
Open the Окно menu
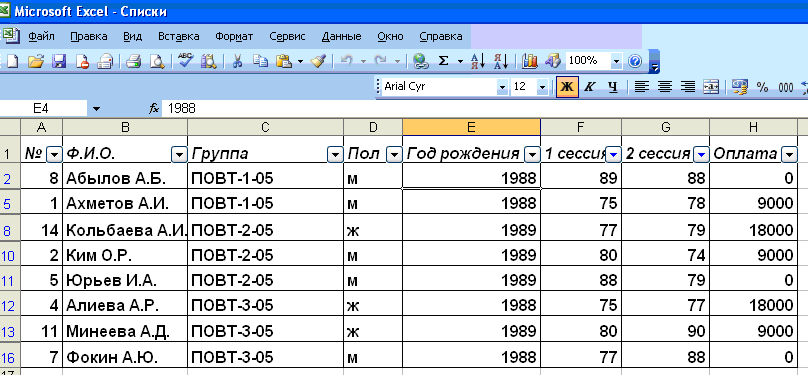coord(390,37)
